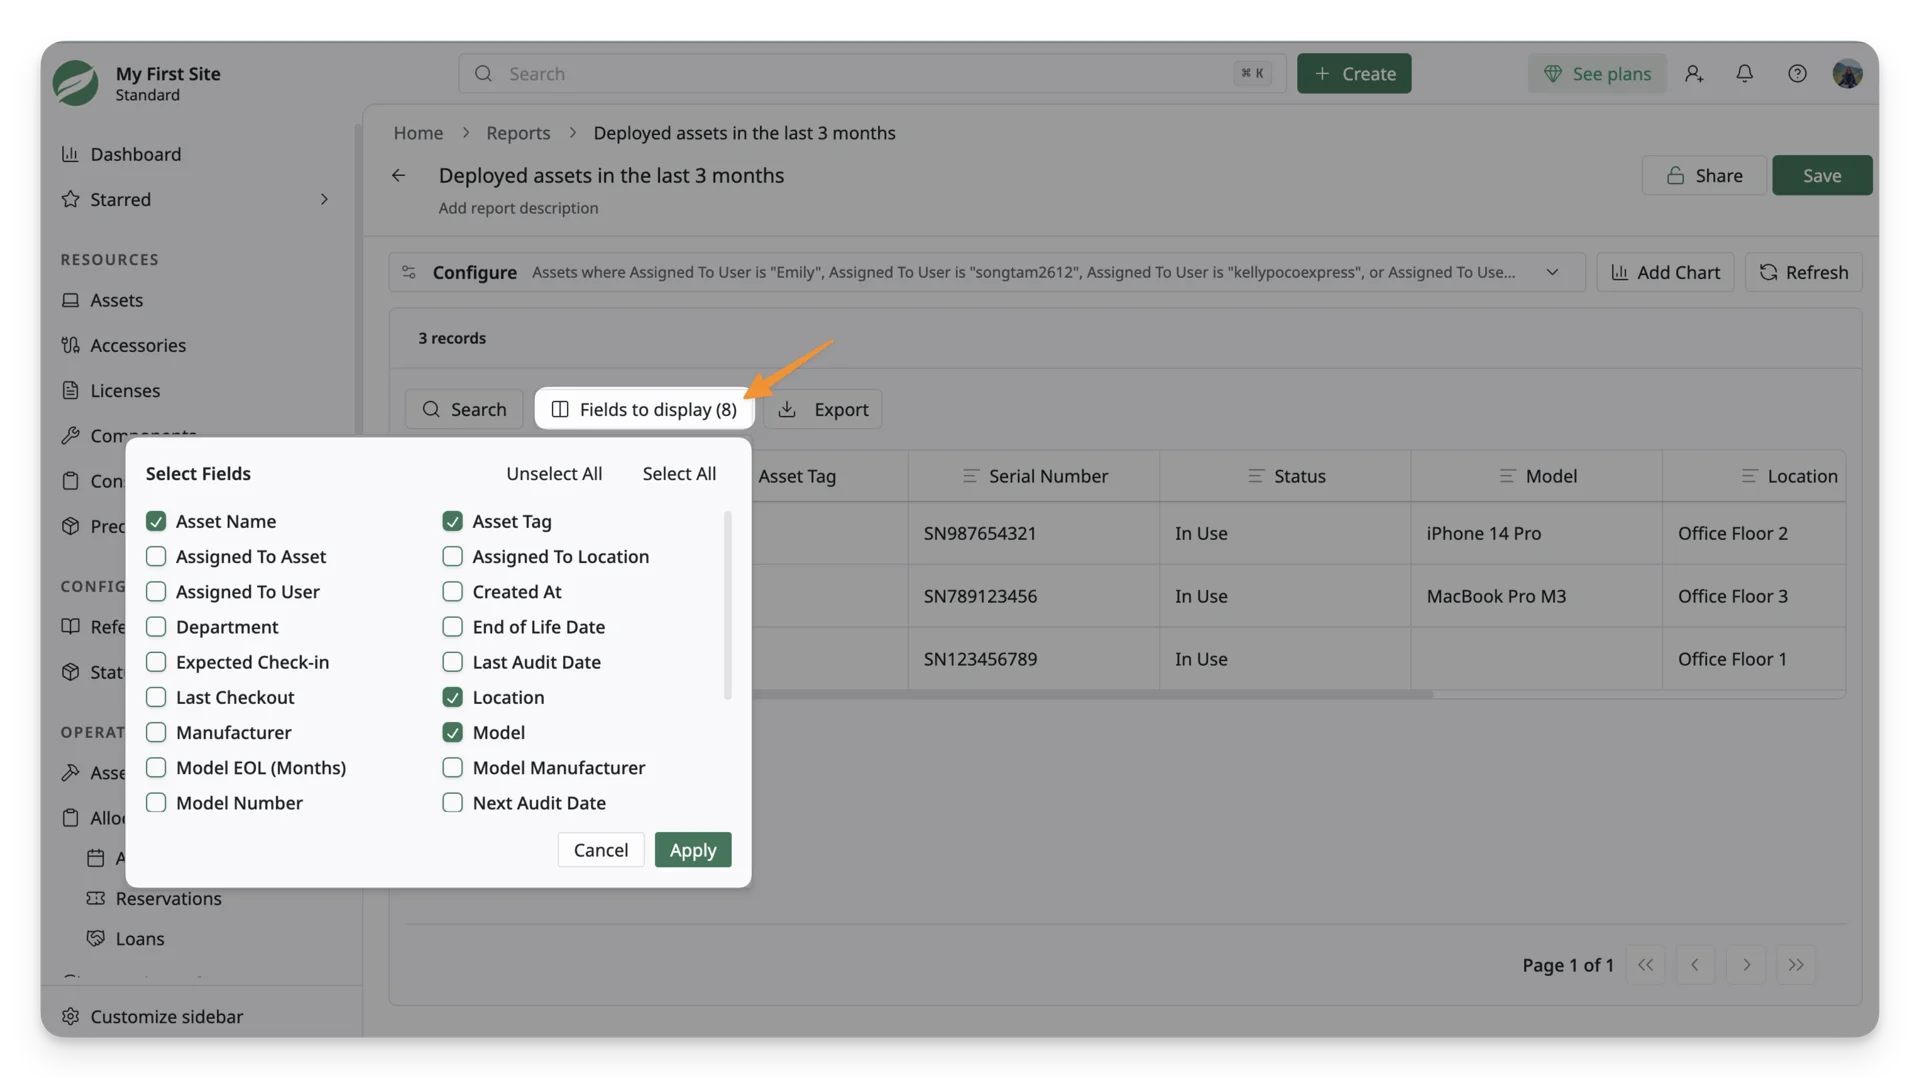Go to the next page
This screenshot has width=1920, height=1078.
1746,965
